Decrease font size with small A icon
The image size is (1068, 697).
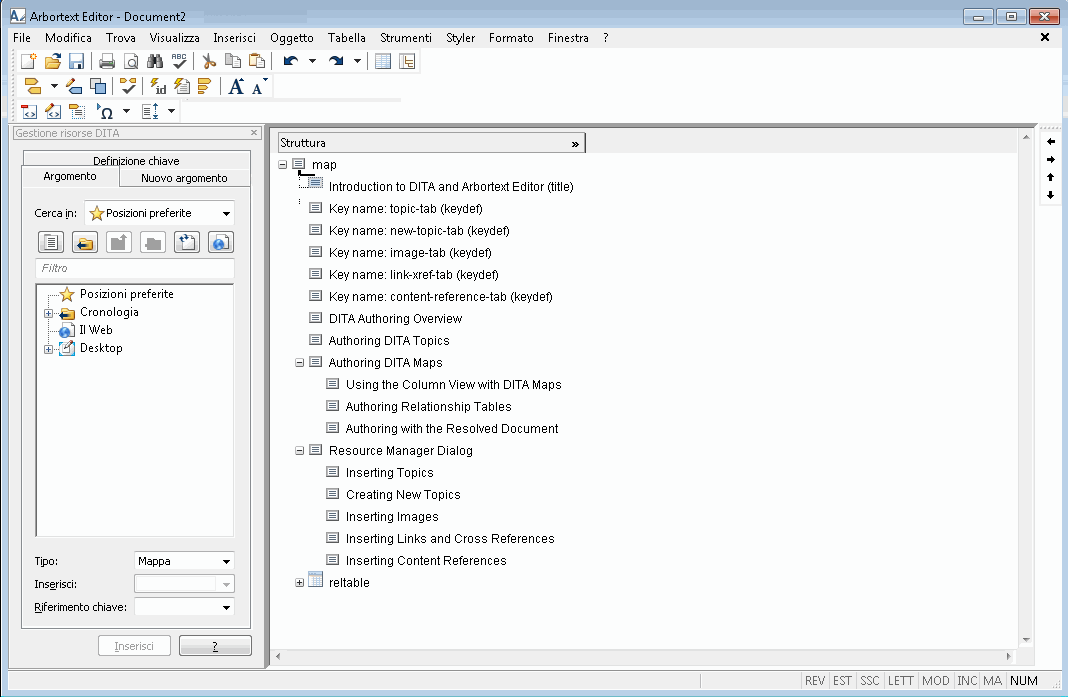click(x=259, y=87)
